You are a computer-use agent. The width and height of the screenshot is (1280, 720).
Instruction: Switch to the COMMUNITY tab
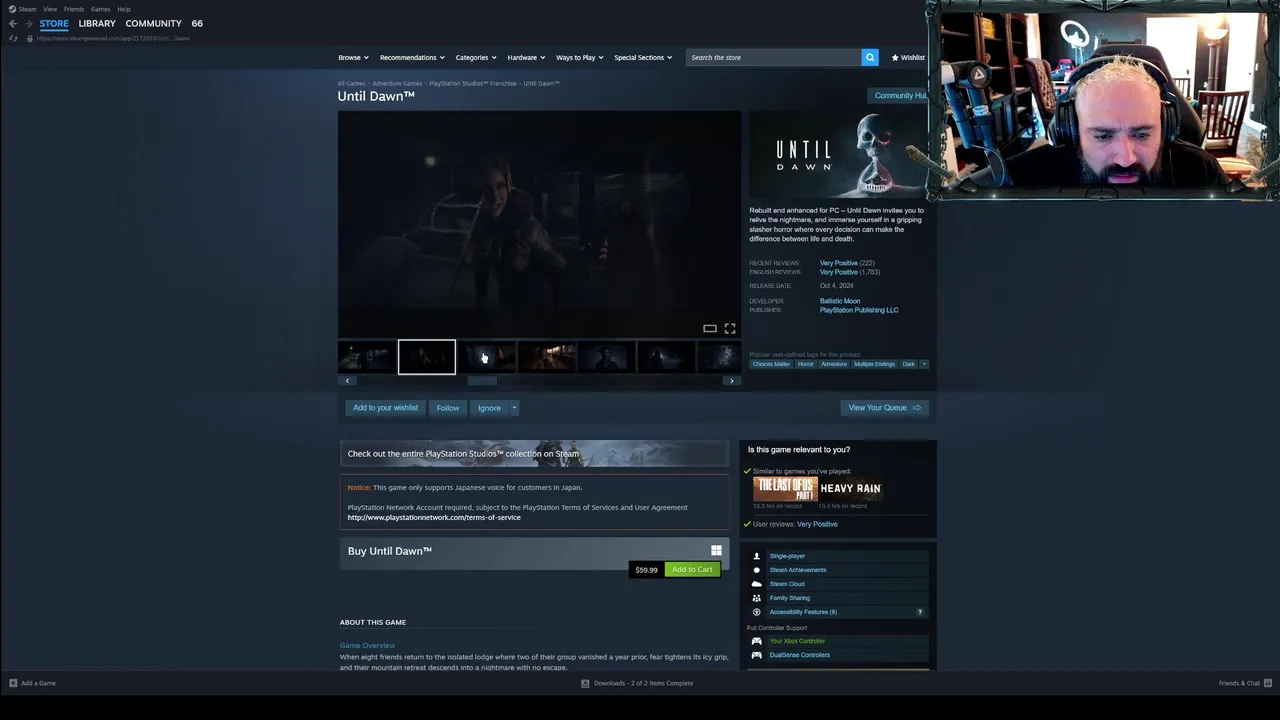click(153, 23)
